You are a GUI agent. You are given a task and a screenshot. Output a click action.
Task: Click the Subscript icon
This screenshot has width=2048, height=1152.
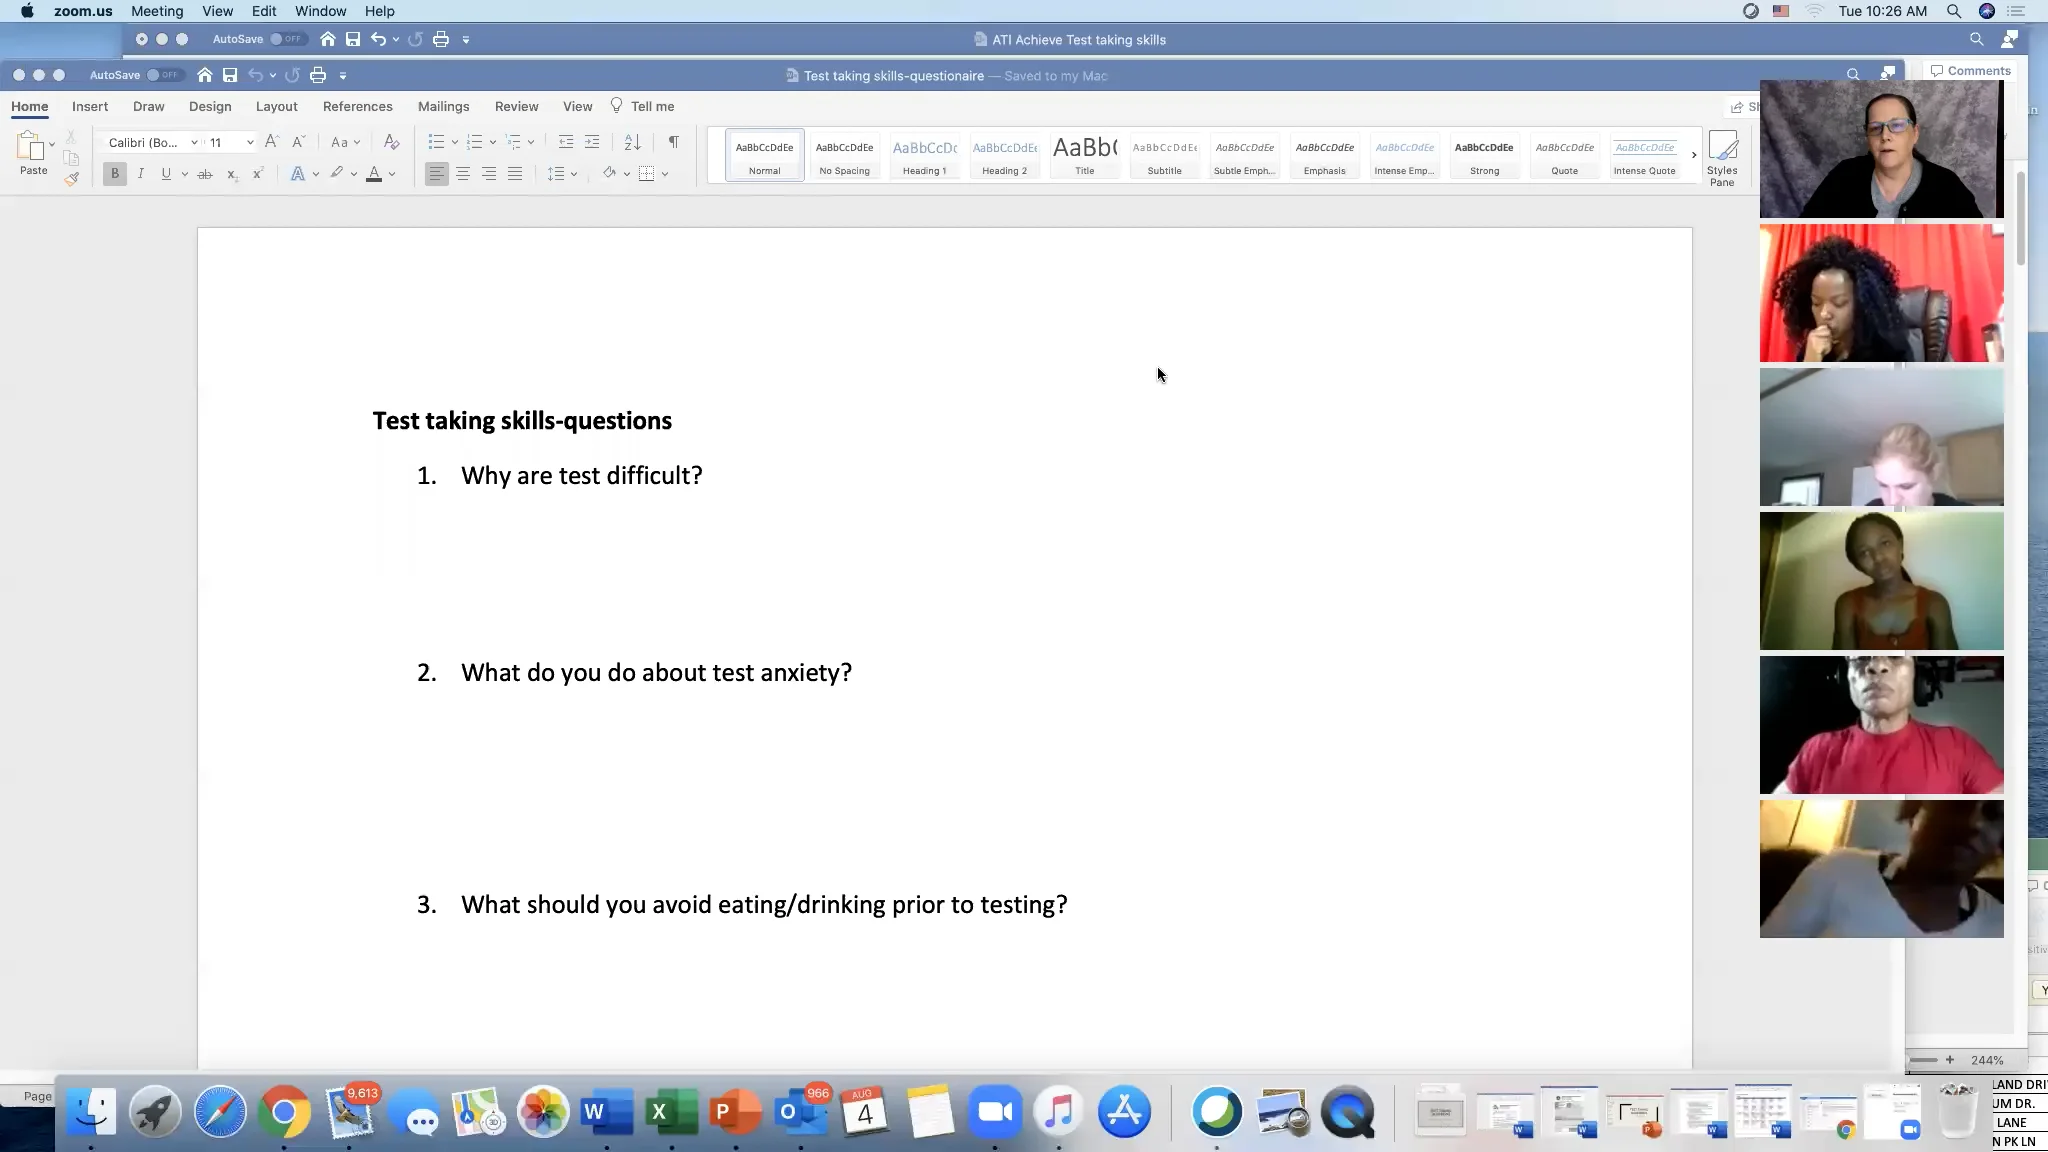231,174
